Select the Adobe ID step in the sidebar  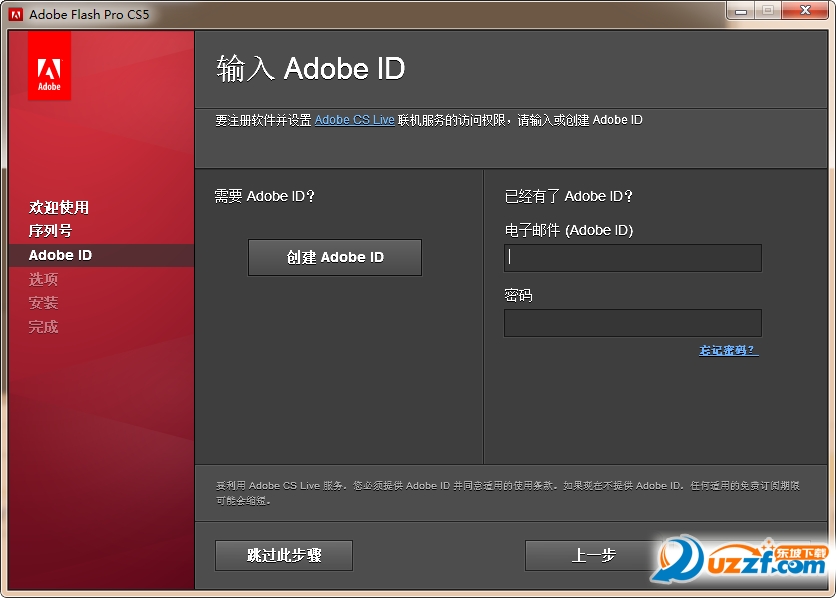coord(60,255)
